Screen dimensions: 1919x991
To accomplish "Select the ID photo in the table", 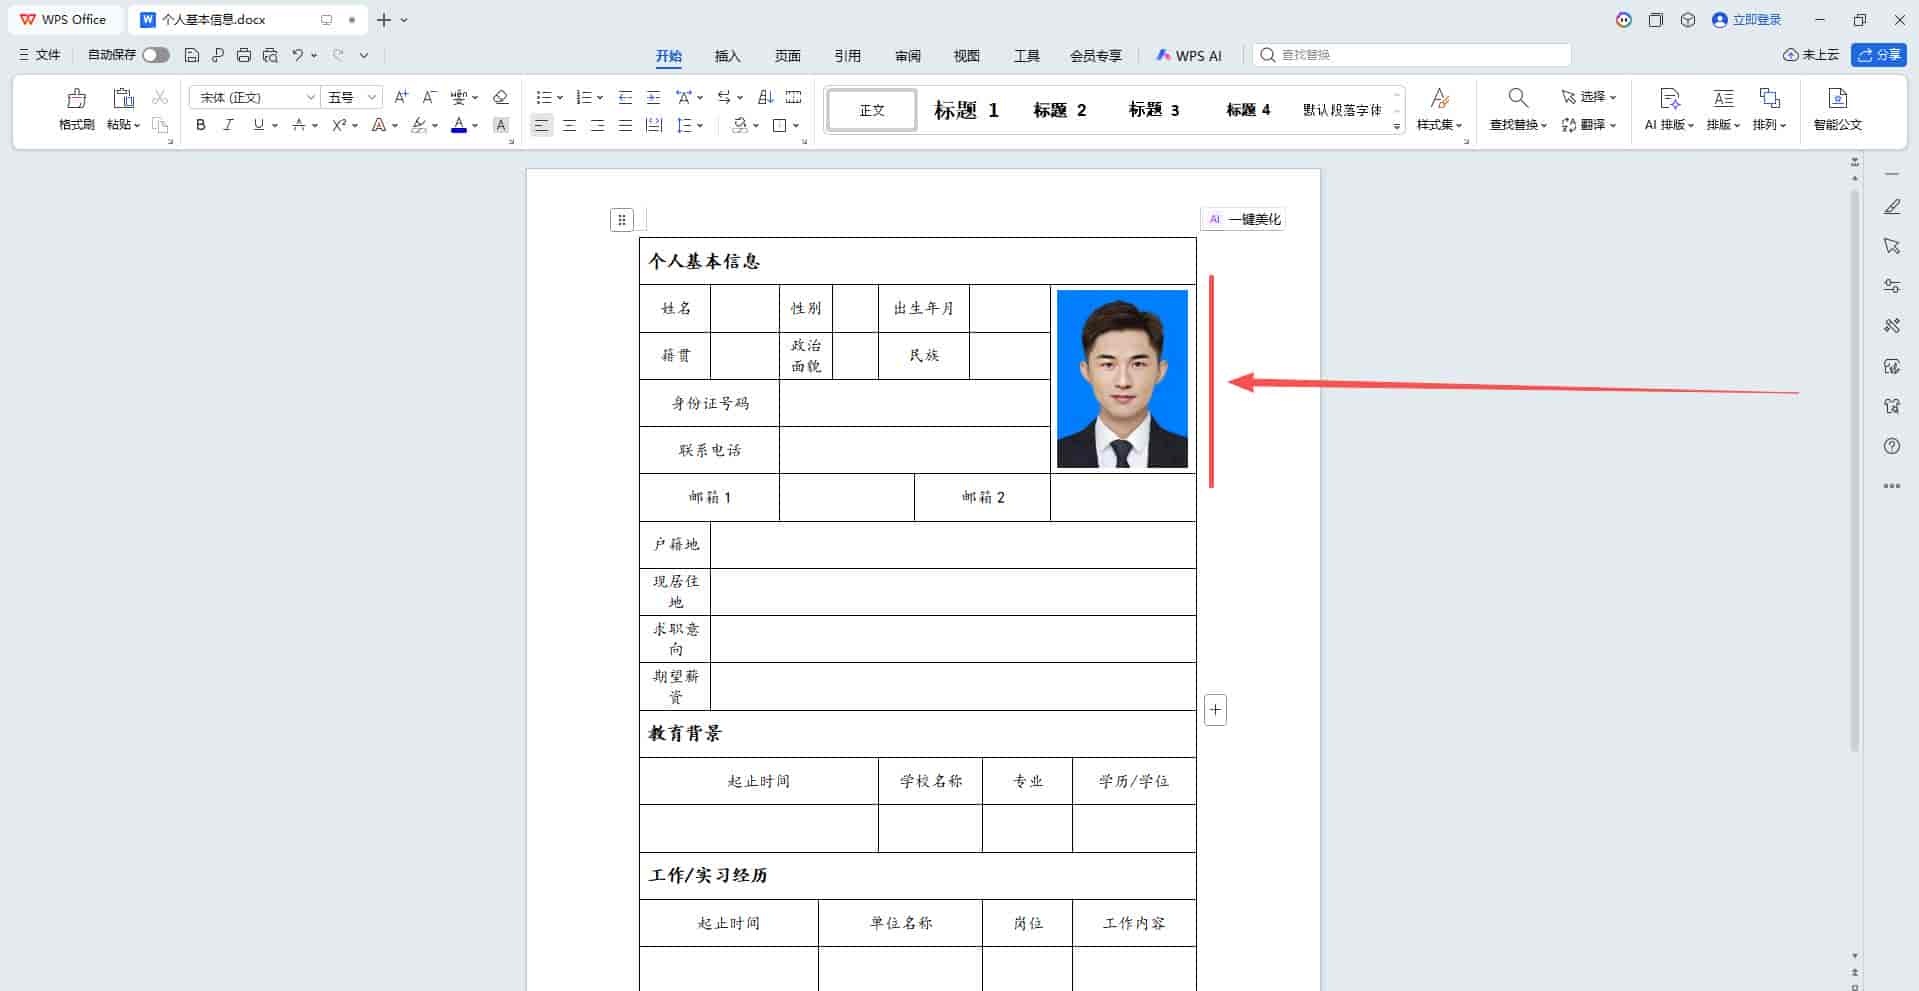I will (x=1122, y=379).
